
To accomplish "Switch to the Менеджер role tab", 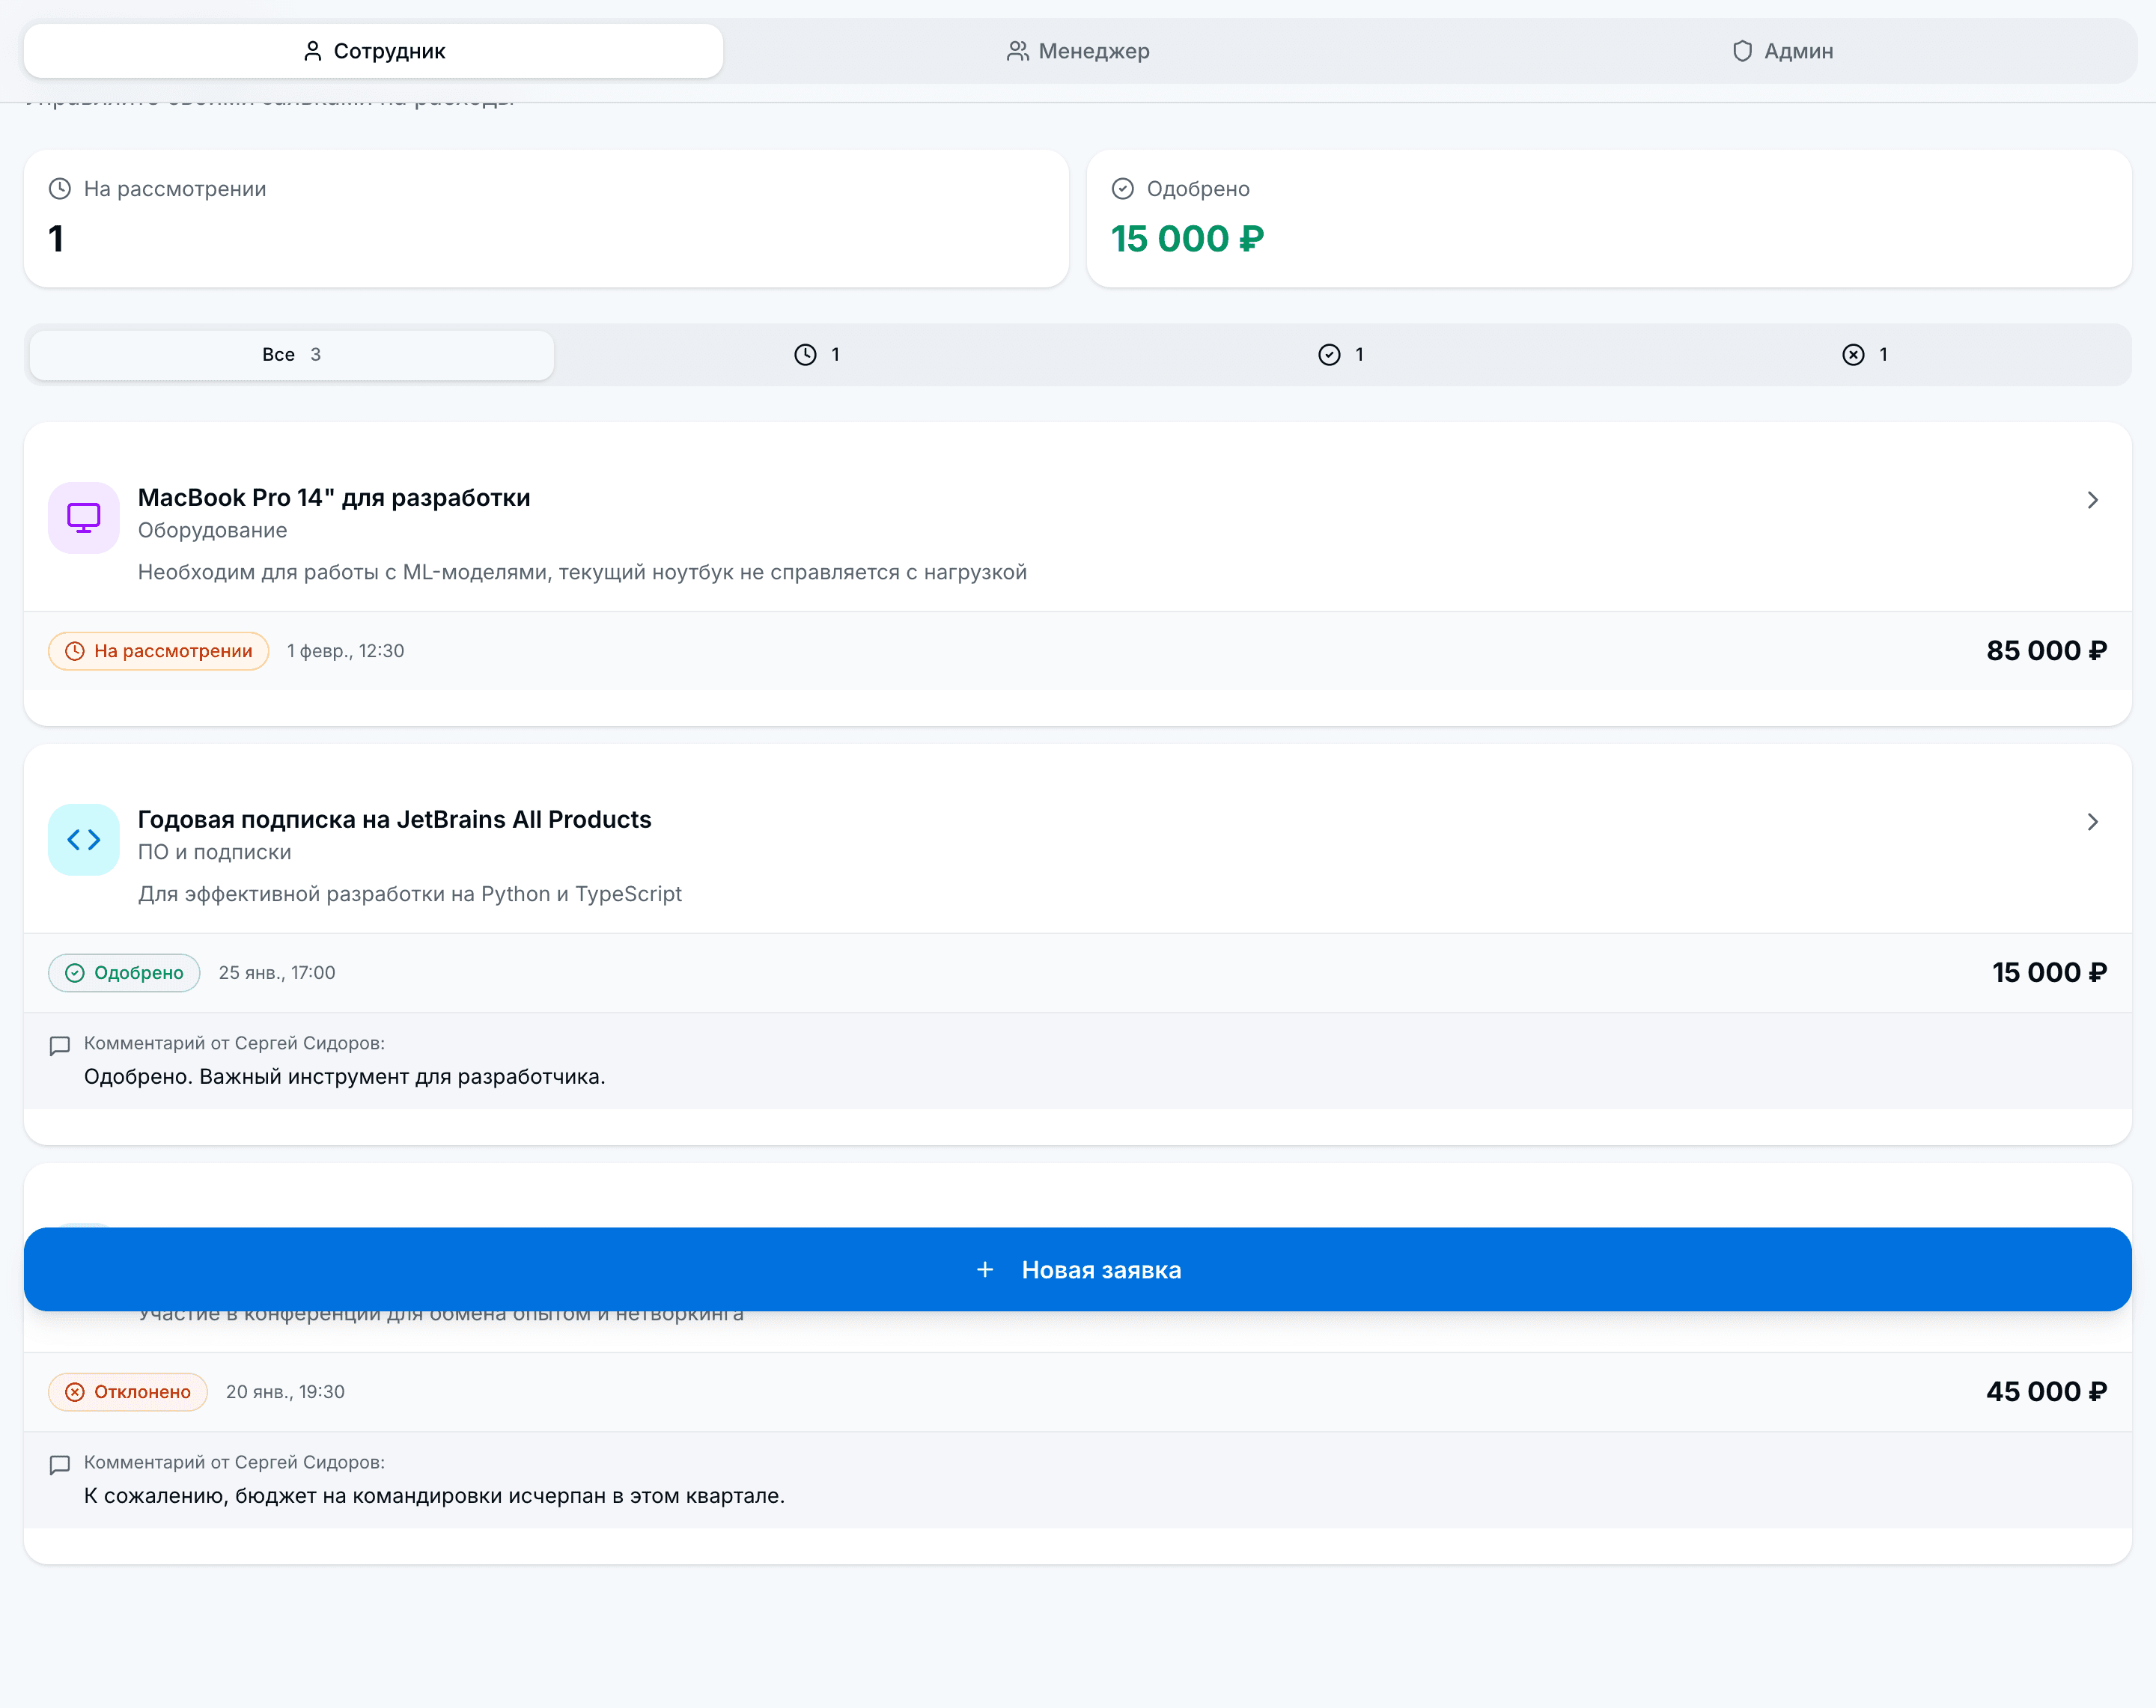I will (x=1078, y=51).
